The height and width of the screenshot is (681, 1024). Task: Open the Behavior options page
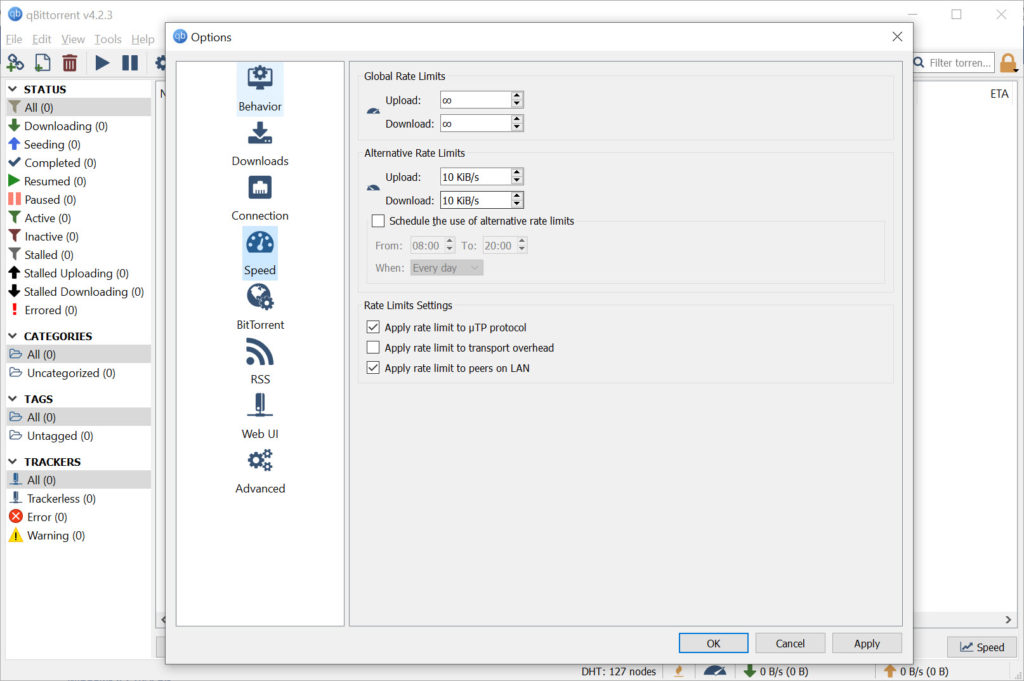pos(260,89)
